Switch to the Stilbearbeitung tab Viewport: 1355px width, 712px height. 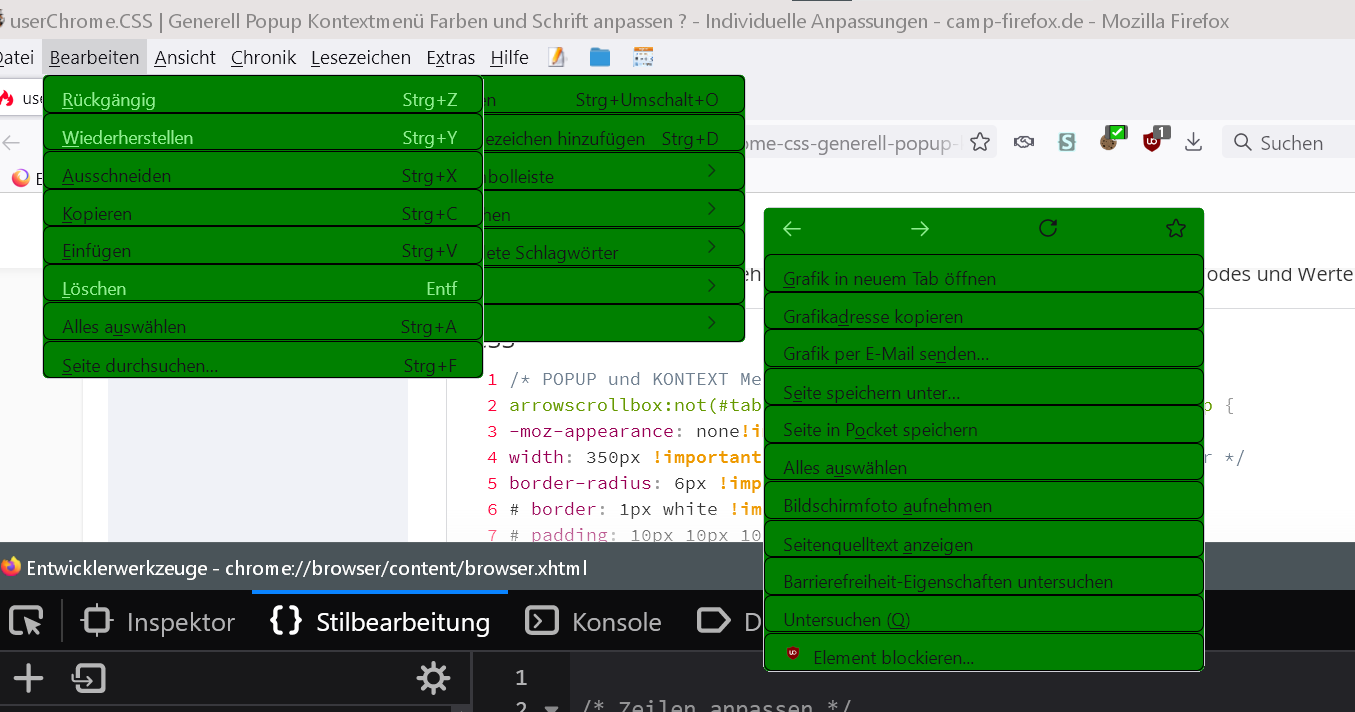[x=380, y=622]
